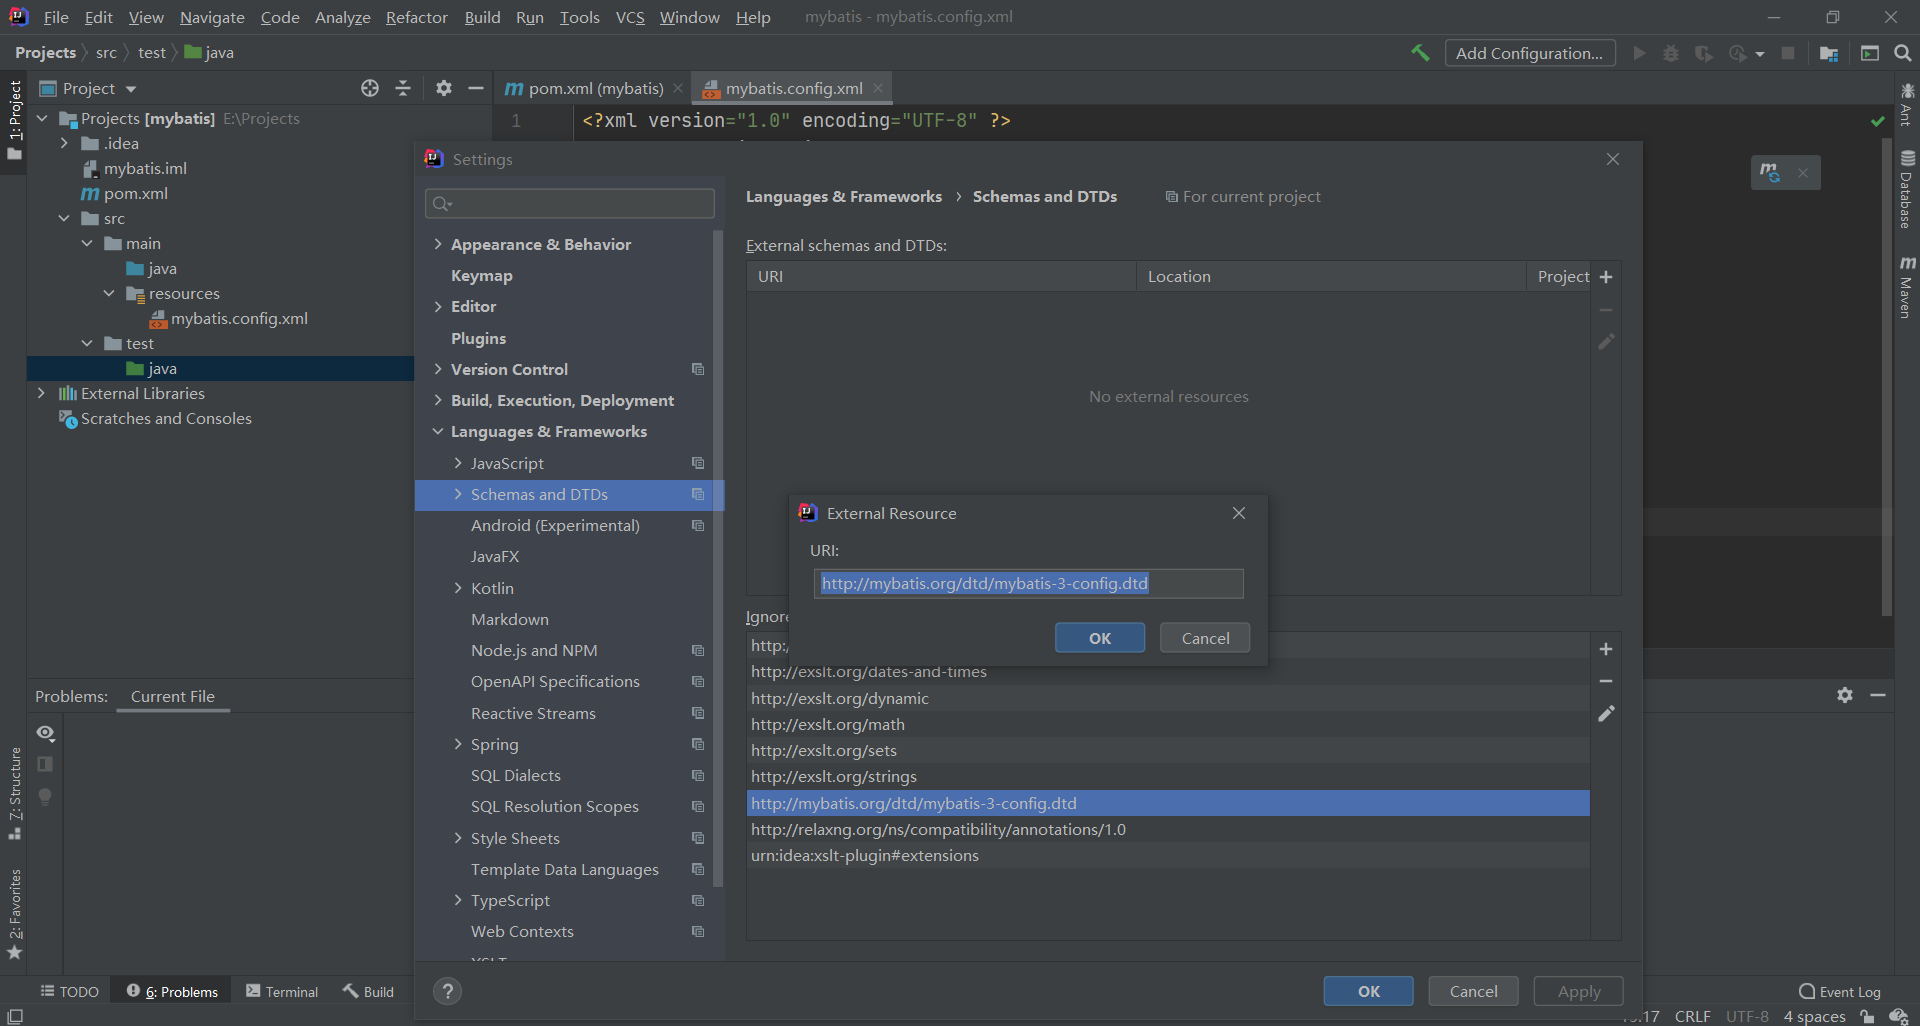Open the Navigate menu
This screenshot has height=1026, width=1920.
tap(212, 17)
